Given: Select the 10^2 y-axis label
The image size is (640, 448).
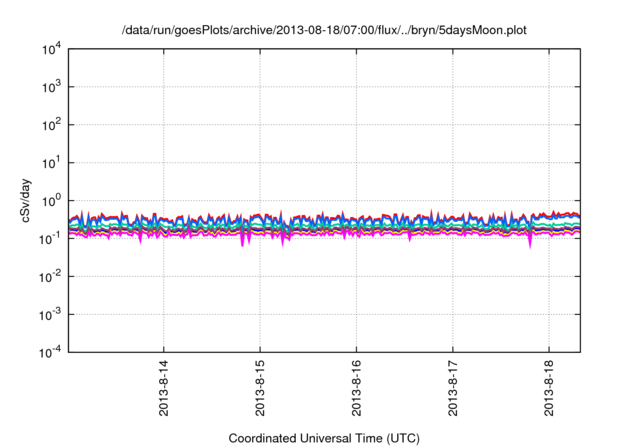Looking at the screenshot, I should tap(51, 125).
